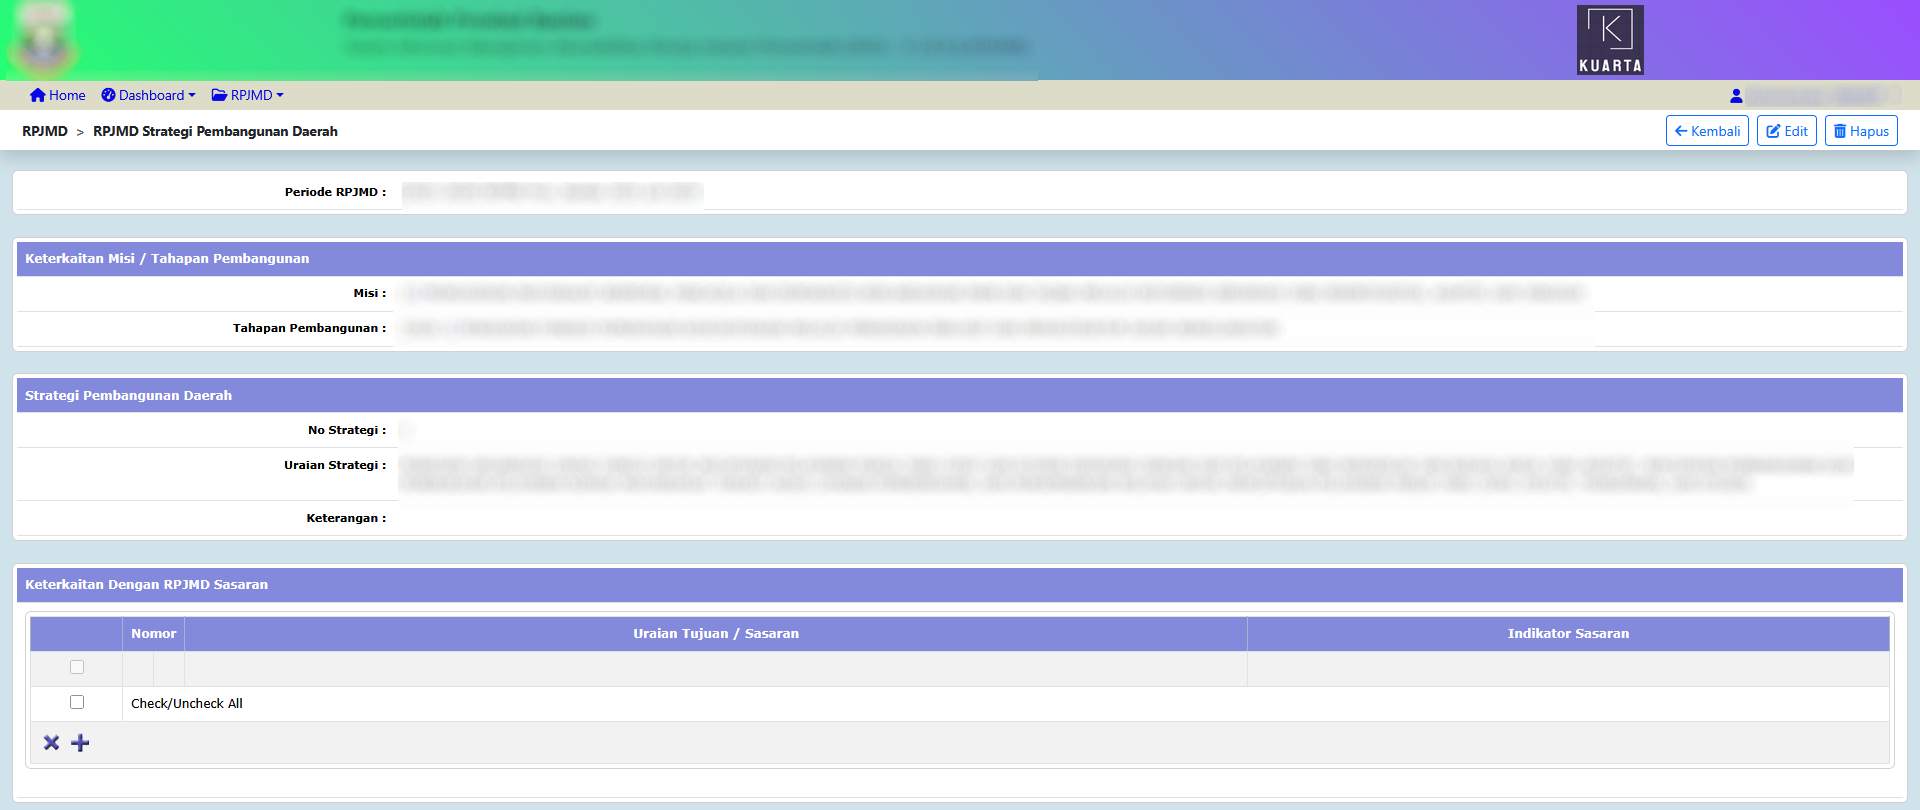This screenshot has height=810, width=1920.
Task: Expand the Dashboard dropdown menu
Action: pyautogui.click(x=148, y=95)
